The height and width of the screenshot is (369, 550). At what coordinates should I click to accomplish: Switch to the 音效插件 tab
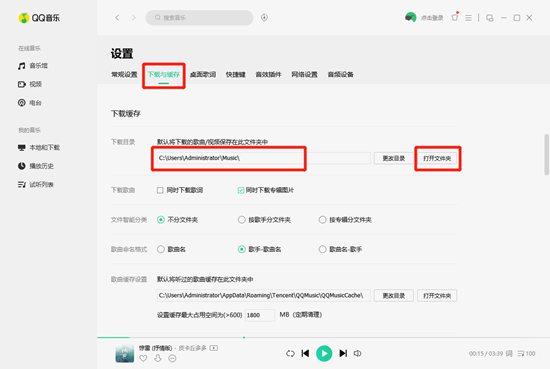268,74
